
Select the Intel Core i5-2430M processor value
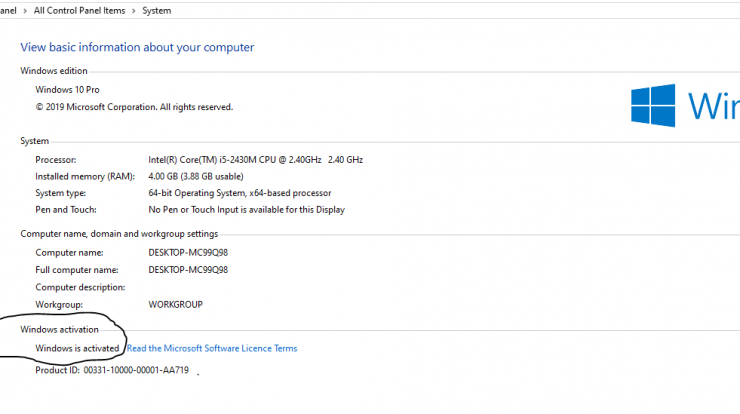255,160
